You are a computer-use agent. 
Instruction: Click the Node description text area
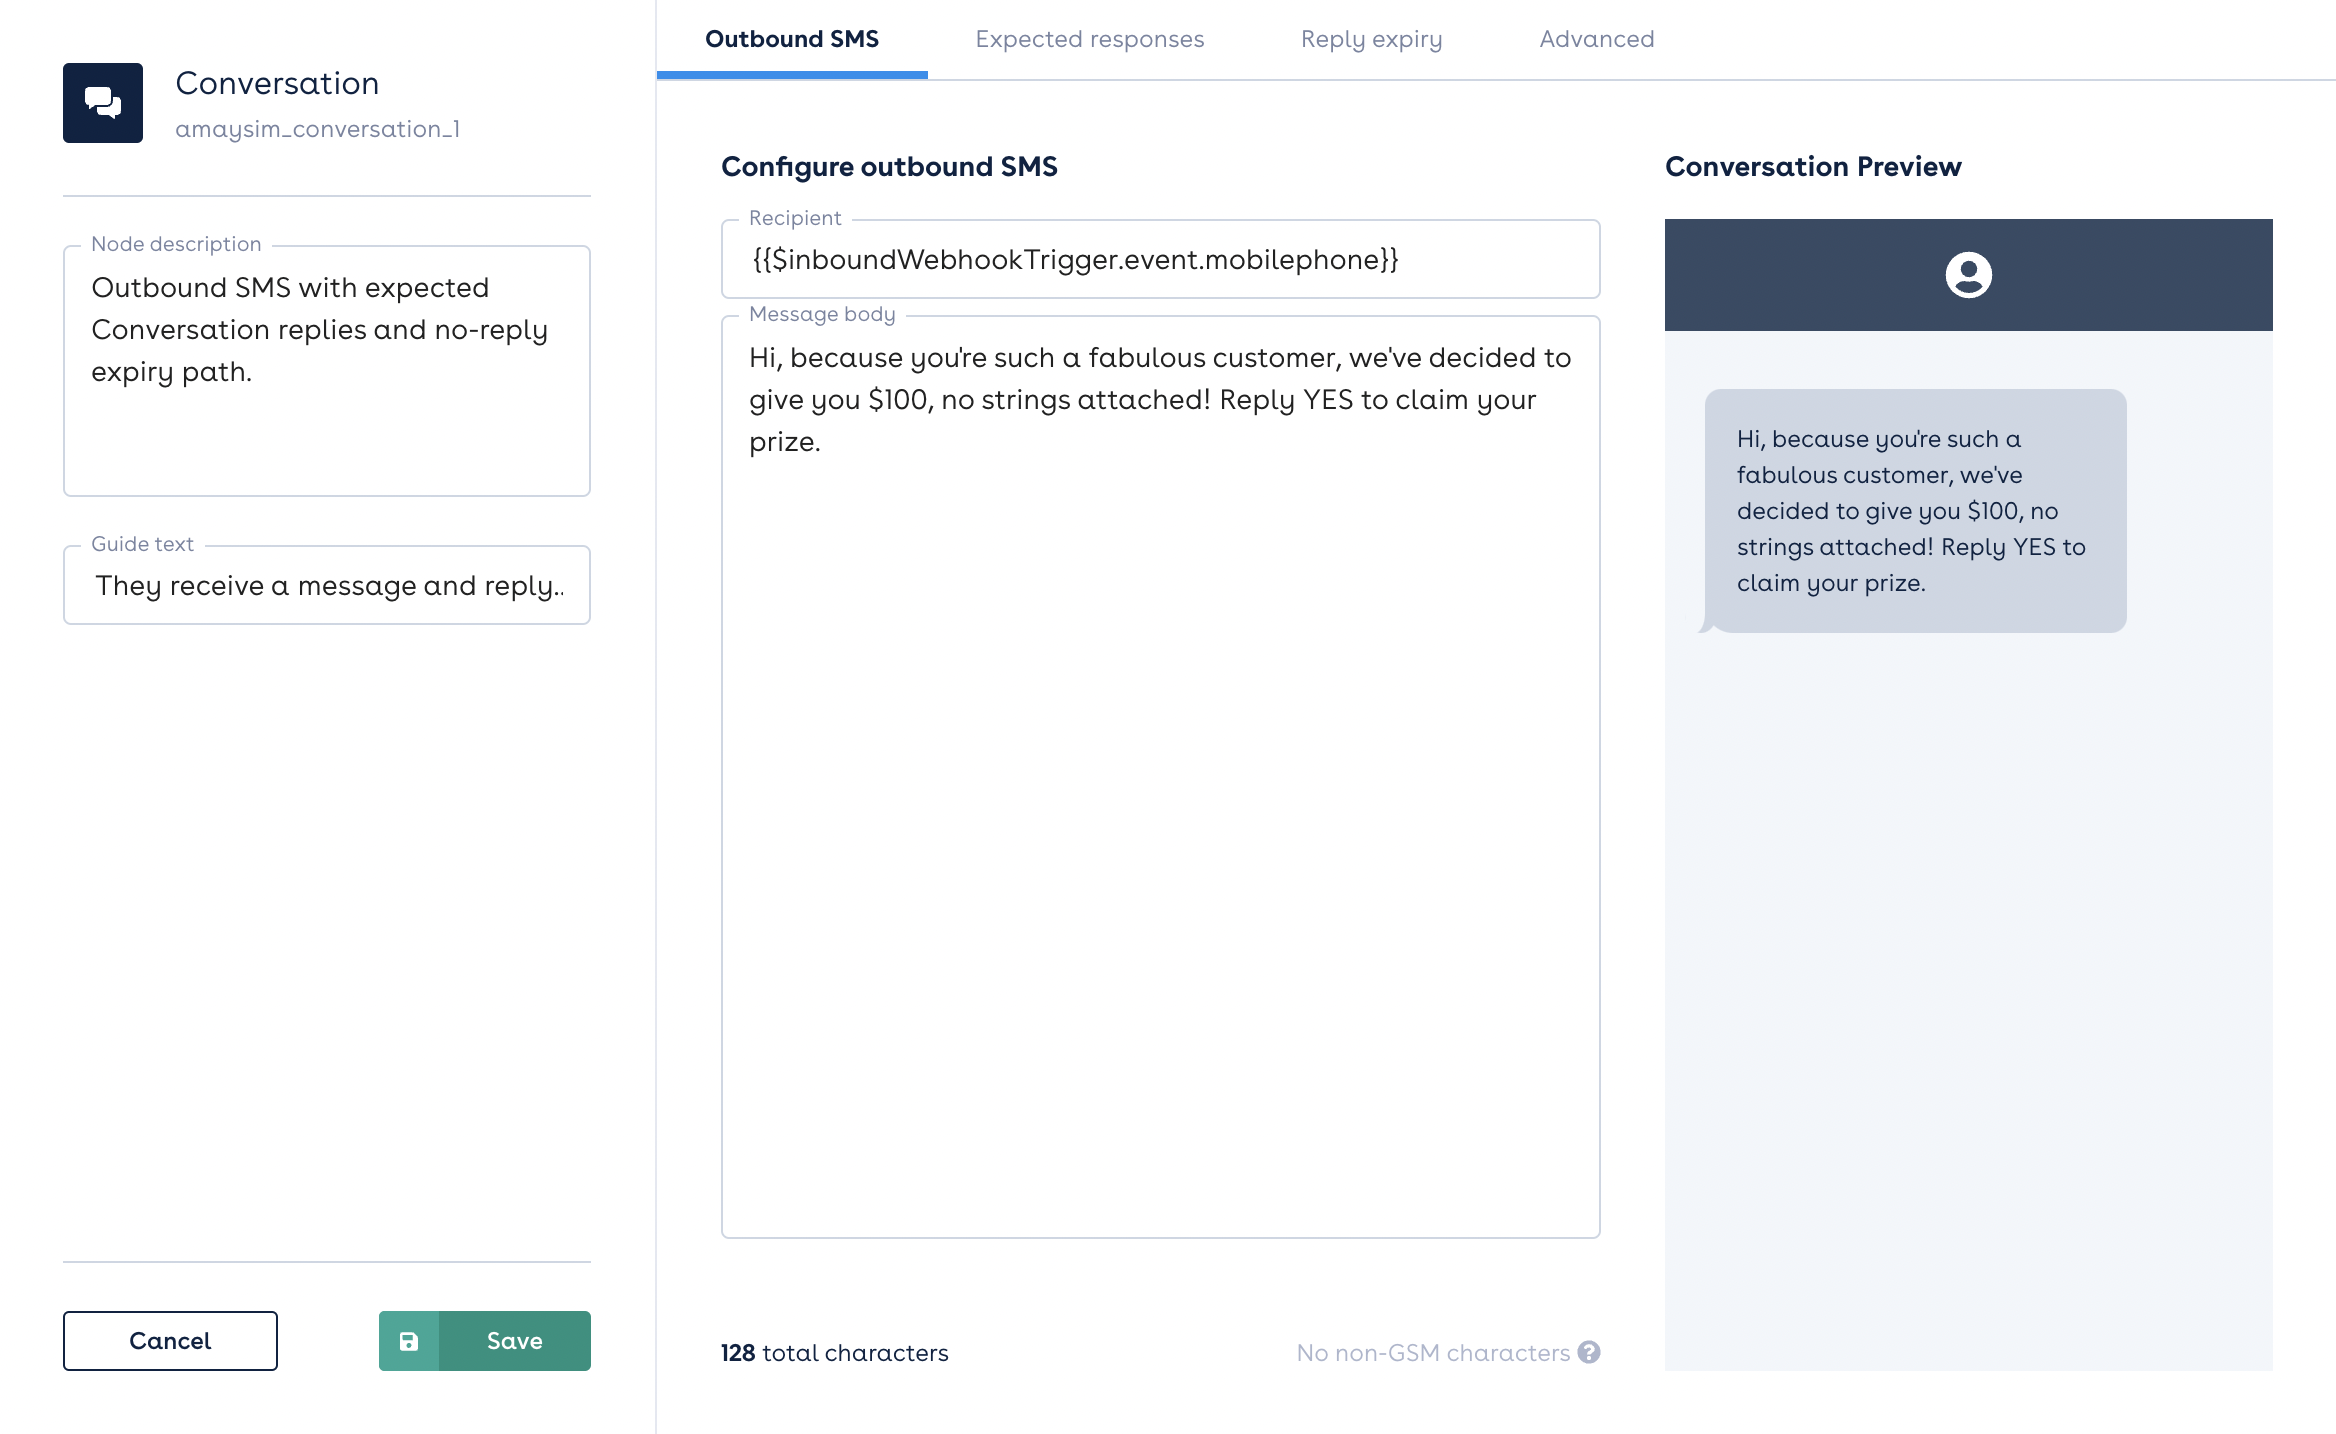pos(327,371)
